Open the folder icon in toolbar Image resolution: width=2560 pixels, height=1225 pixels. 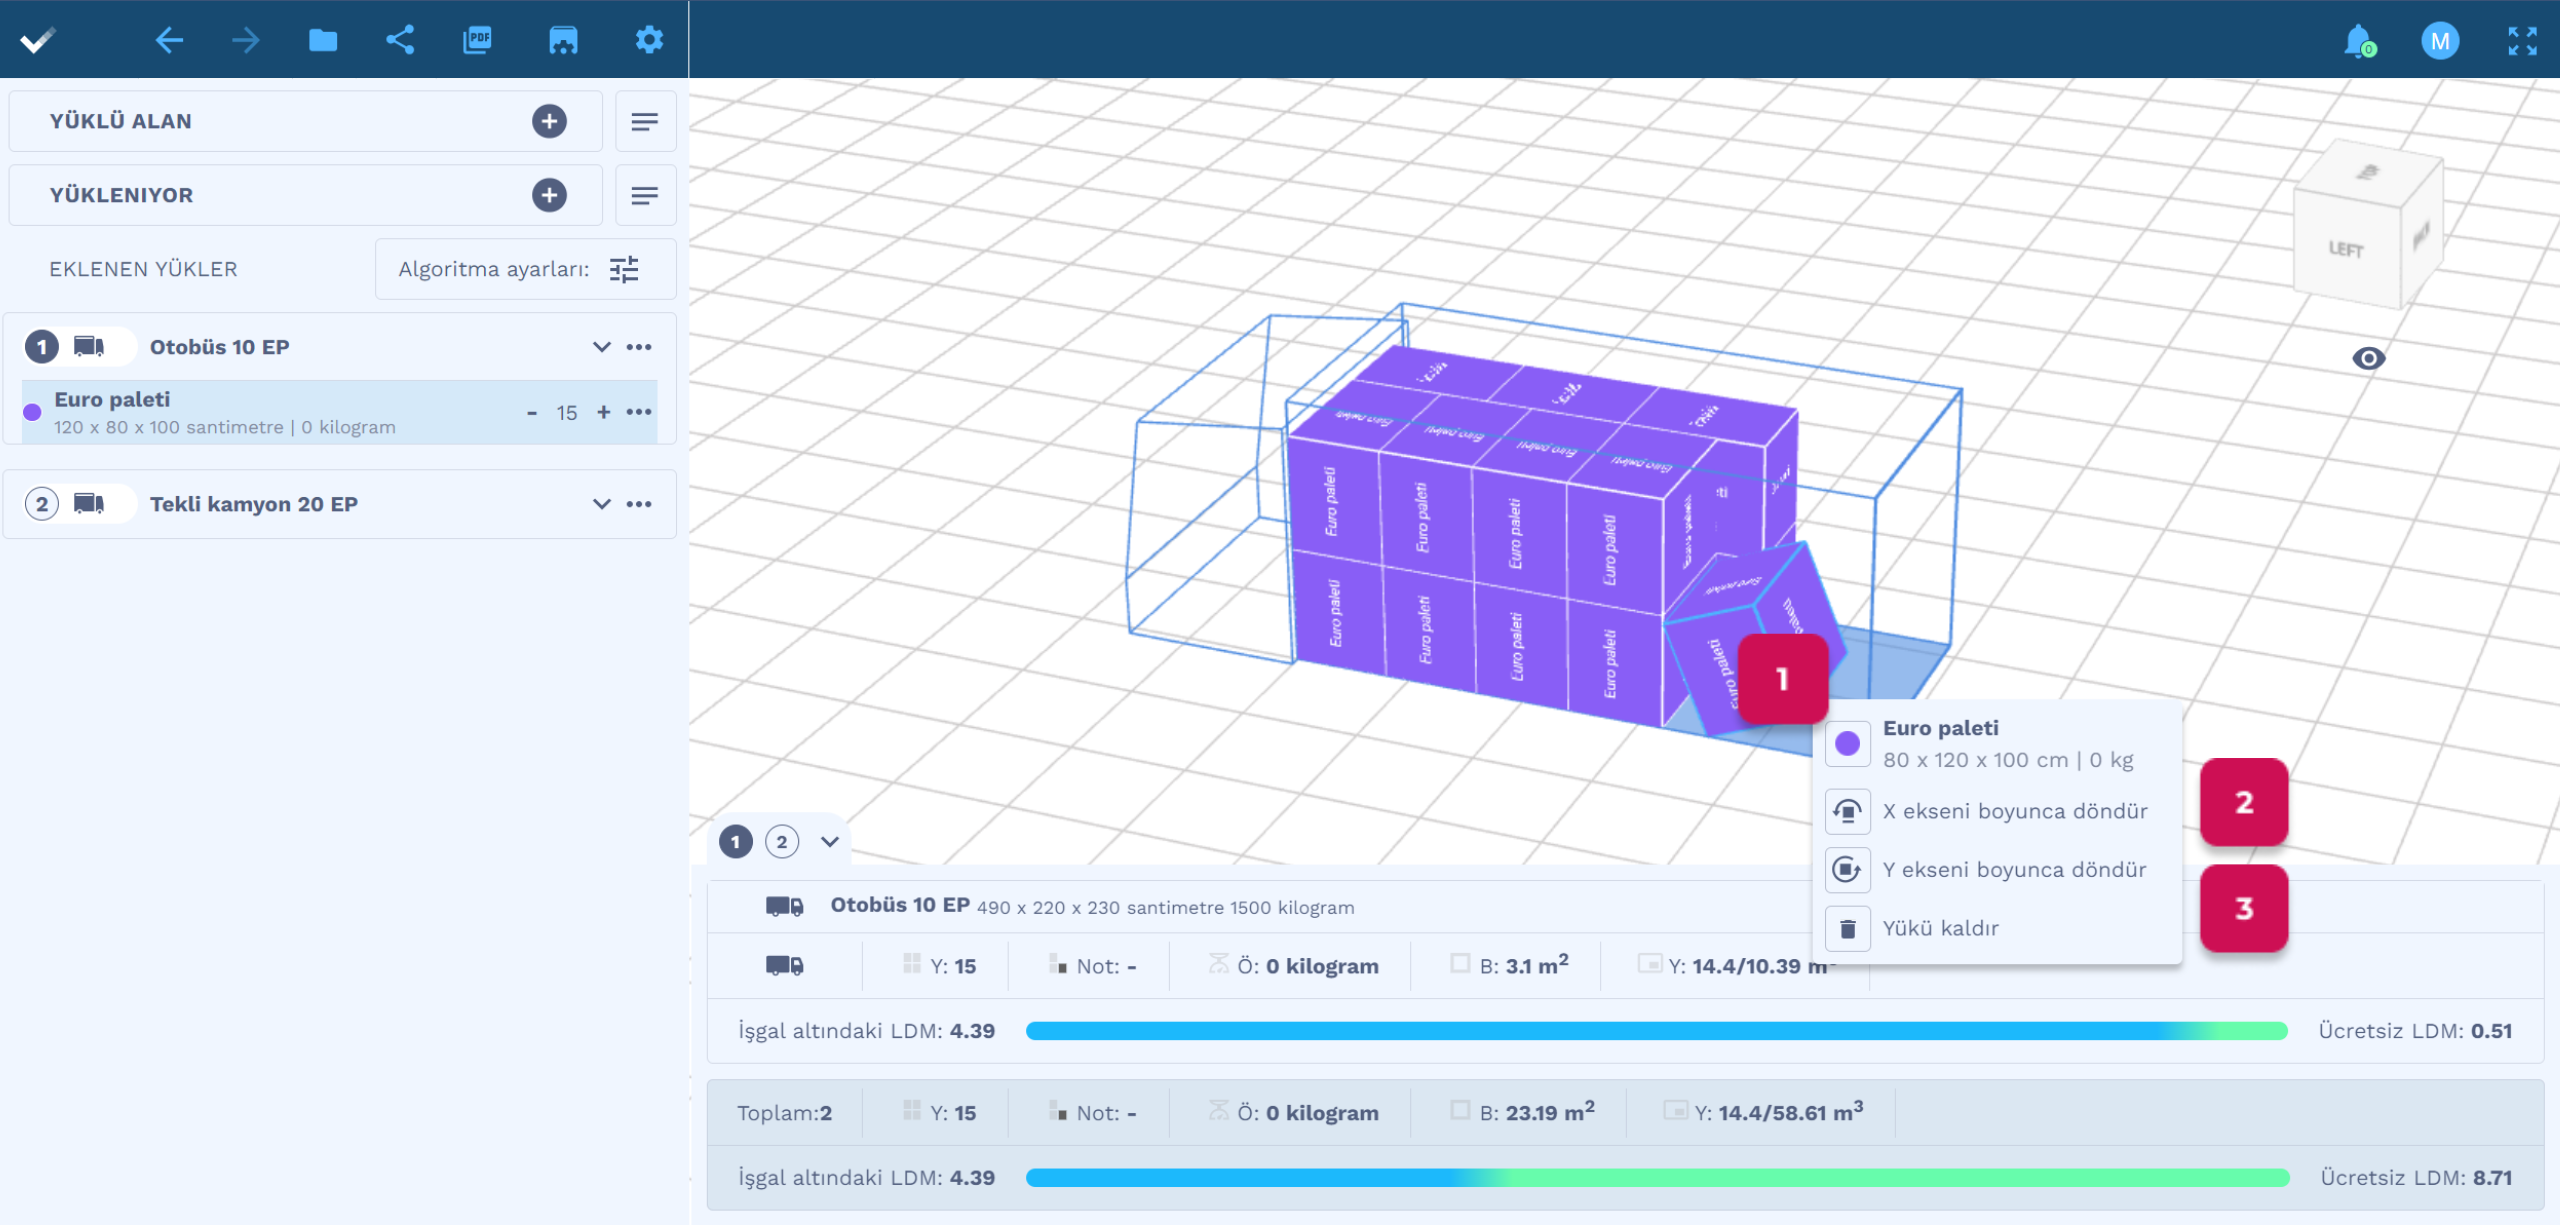(x=322, y=40)
